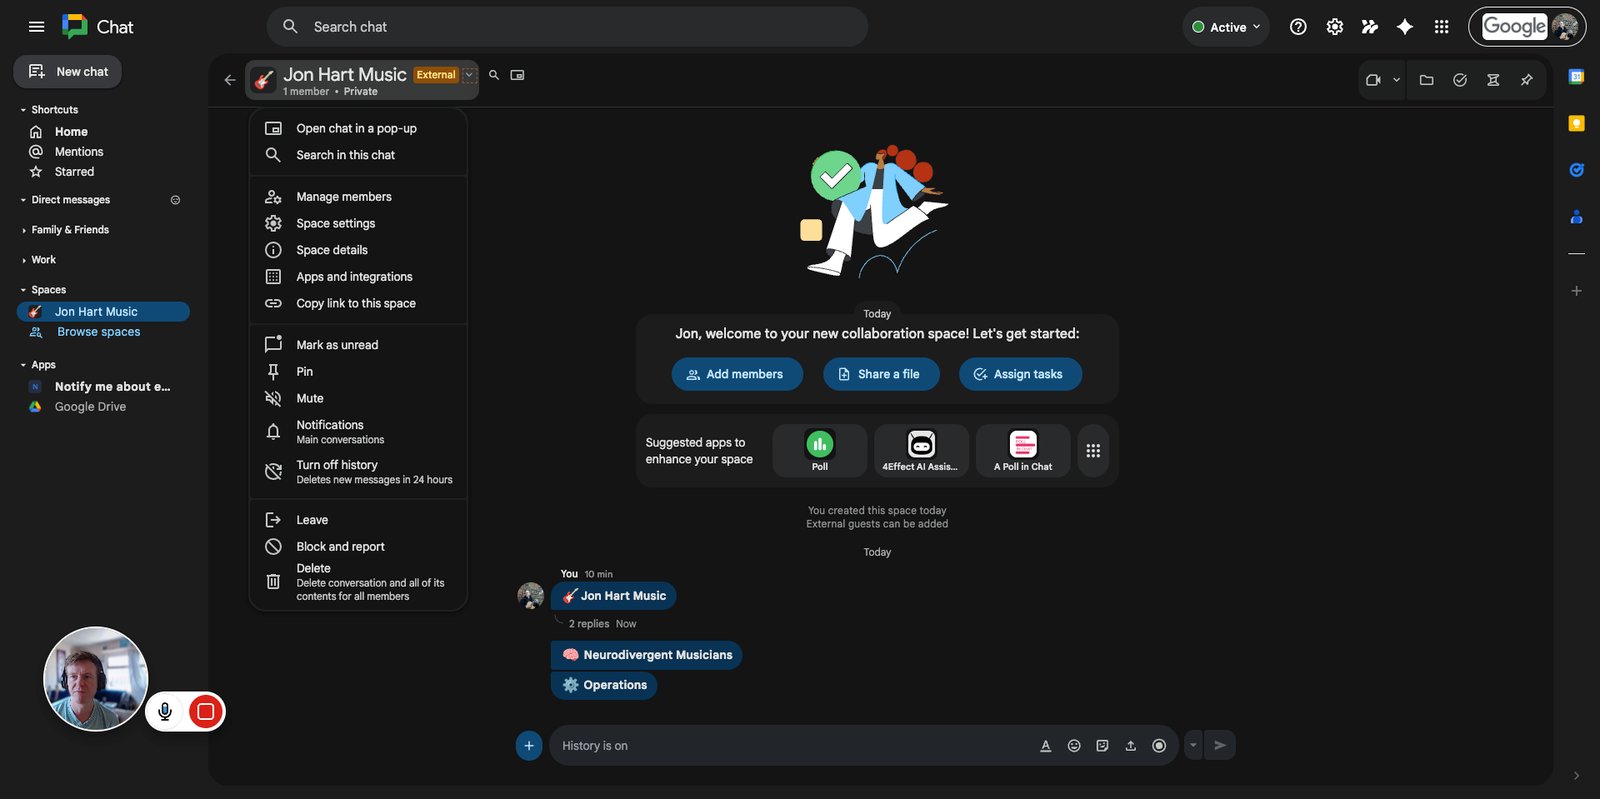Open Google Keep side panel icon
The width and height of the screenshot is (1600, 799).
[x=1576, y=123]
